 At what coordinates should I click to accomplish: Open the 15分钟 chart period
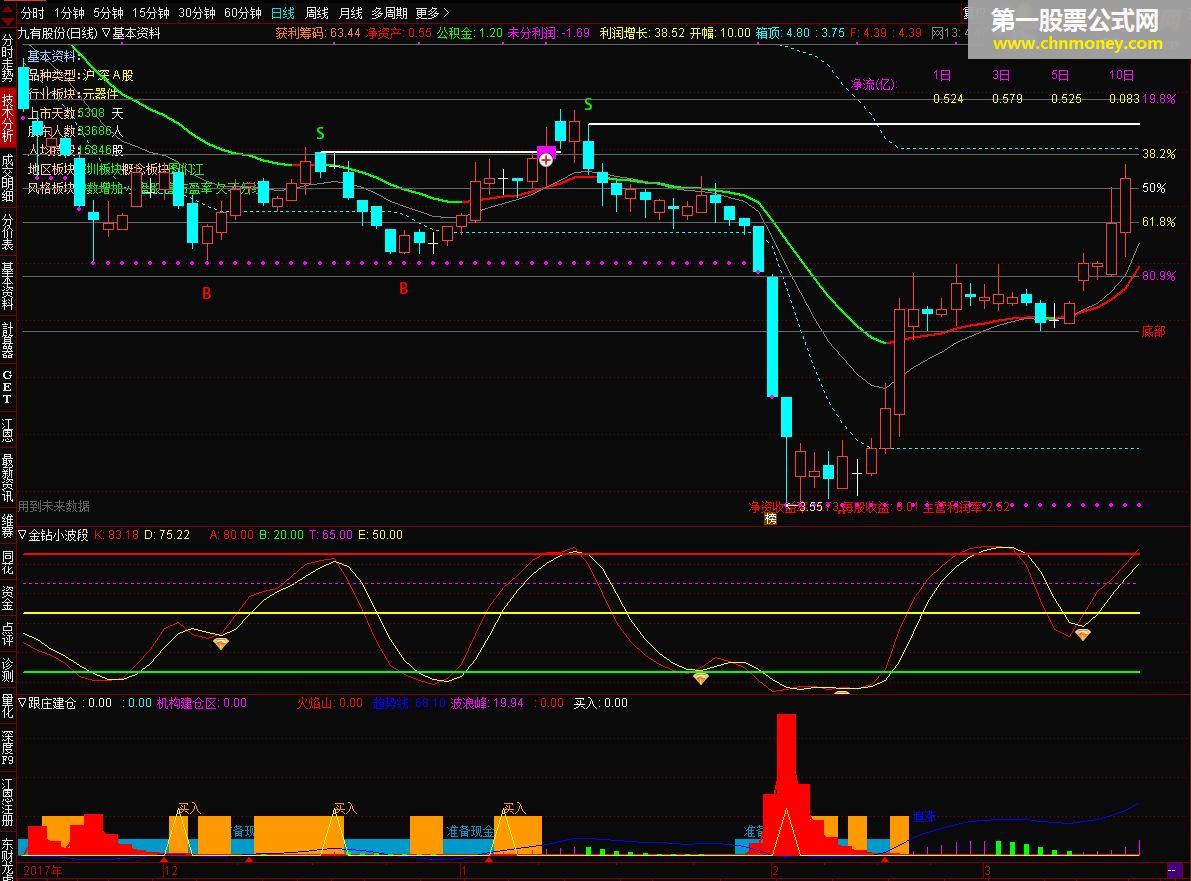(150, 13)
